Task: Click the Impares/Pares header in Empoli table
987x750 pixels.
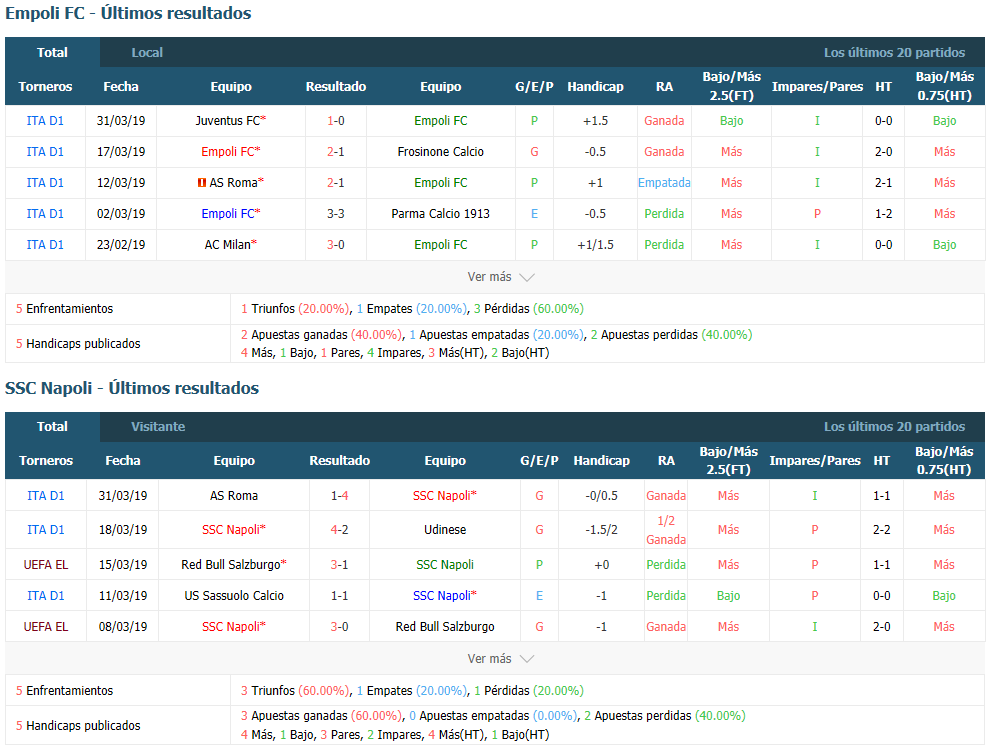Action: click(817, 86)
